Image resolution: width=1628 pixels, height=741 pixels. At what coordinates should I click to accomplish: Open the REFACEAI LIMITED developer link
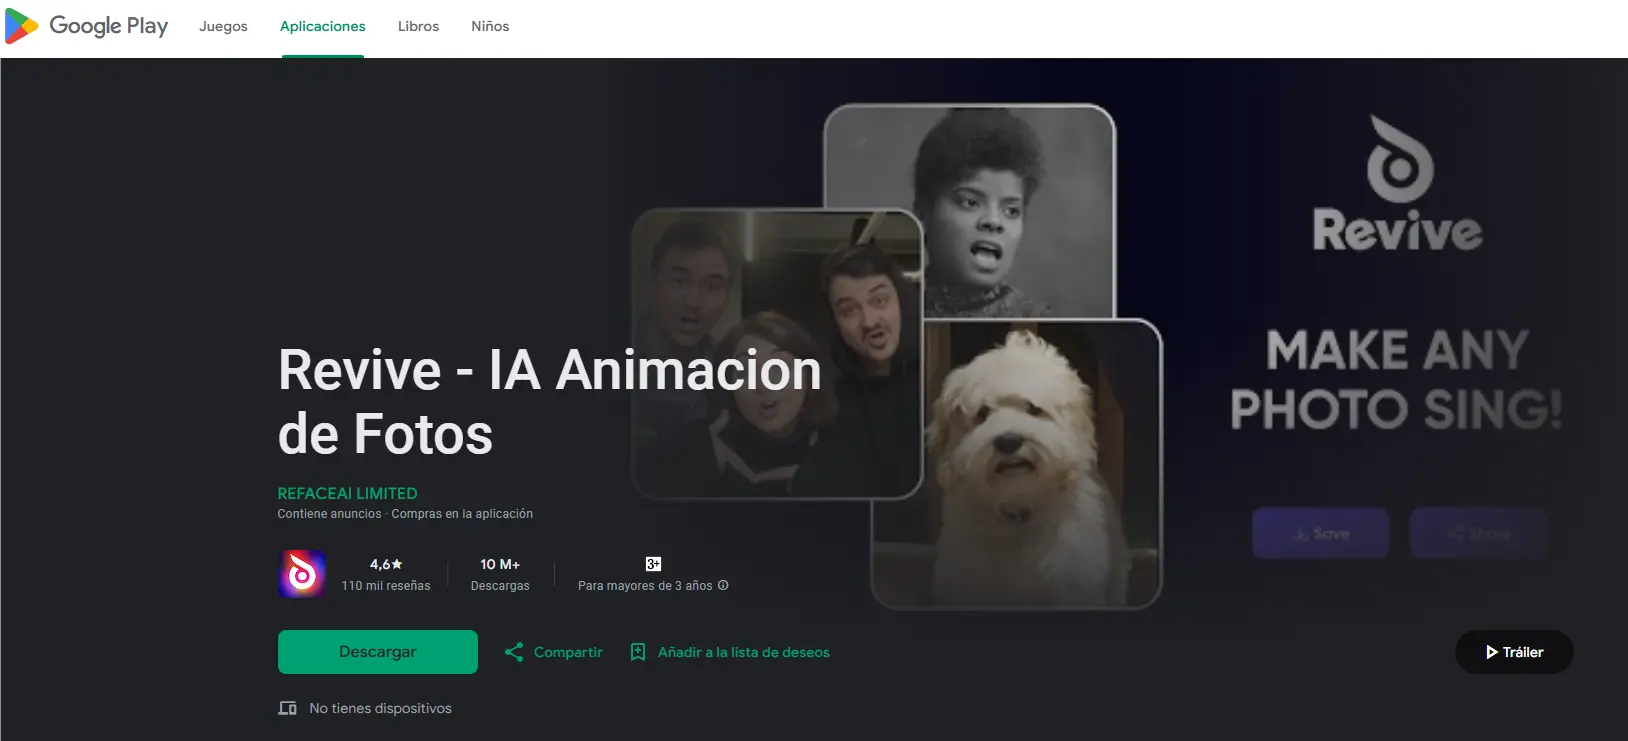click(x=347, y=493)
